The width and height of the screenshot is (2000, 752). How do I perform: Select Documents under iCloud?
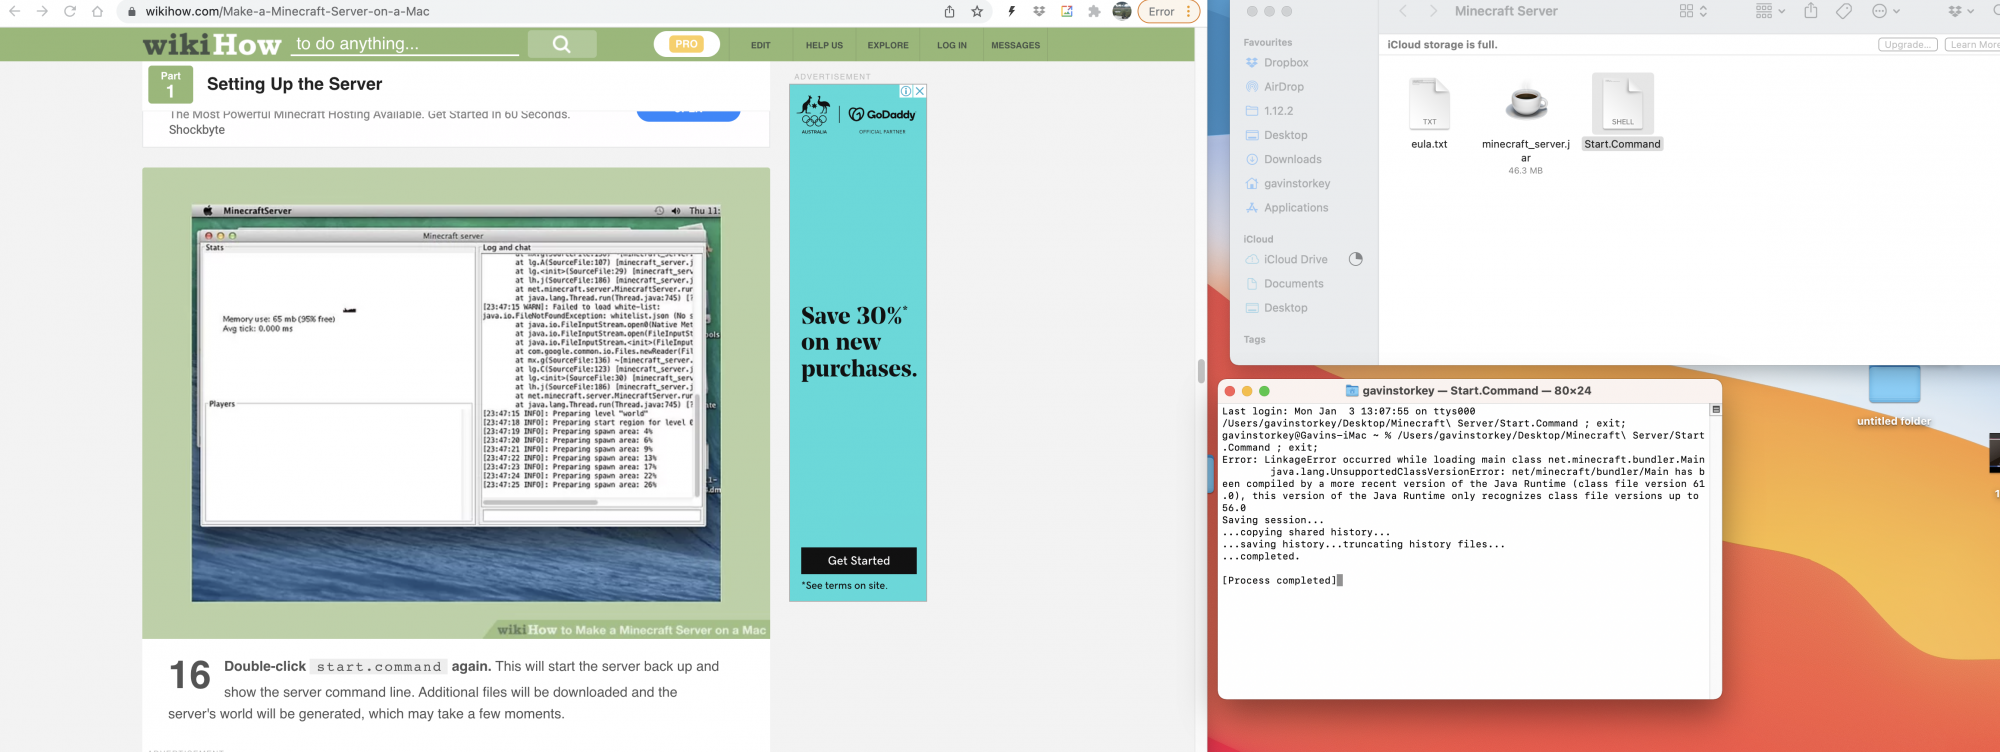1293,284
